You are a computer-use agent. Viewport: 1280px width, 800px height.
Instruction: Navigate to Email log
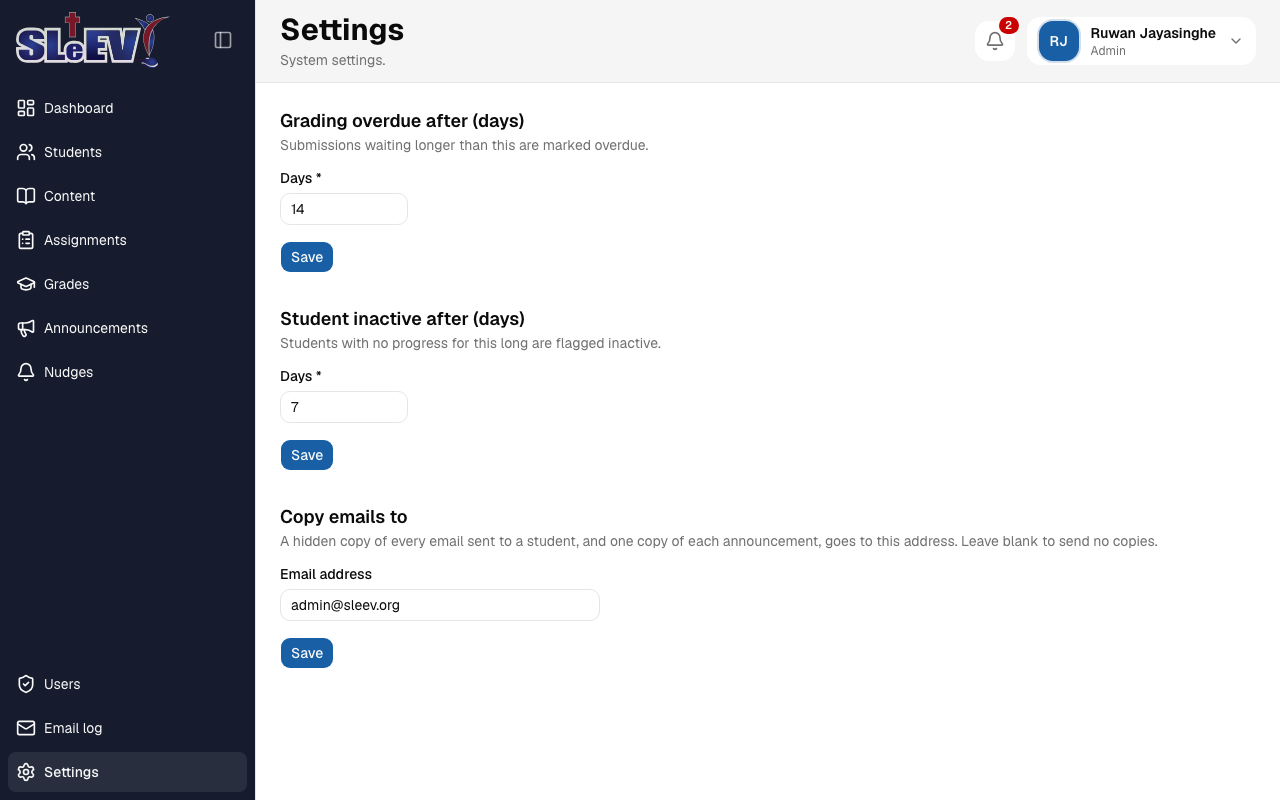[127, 728]
